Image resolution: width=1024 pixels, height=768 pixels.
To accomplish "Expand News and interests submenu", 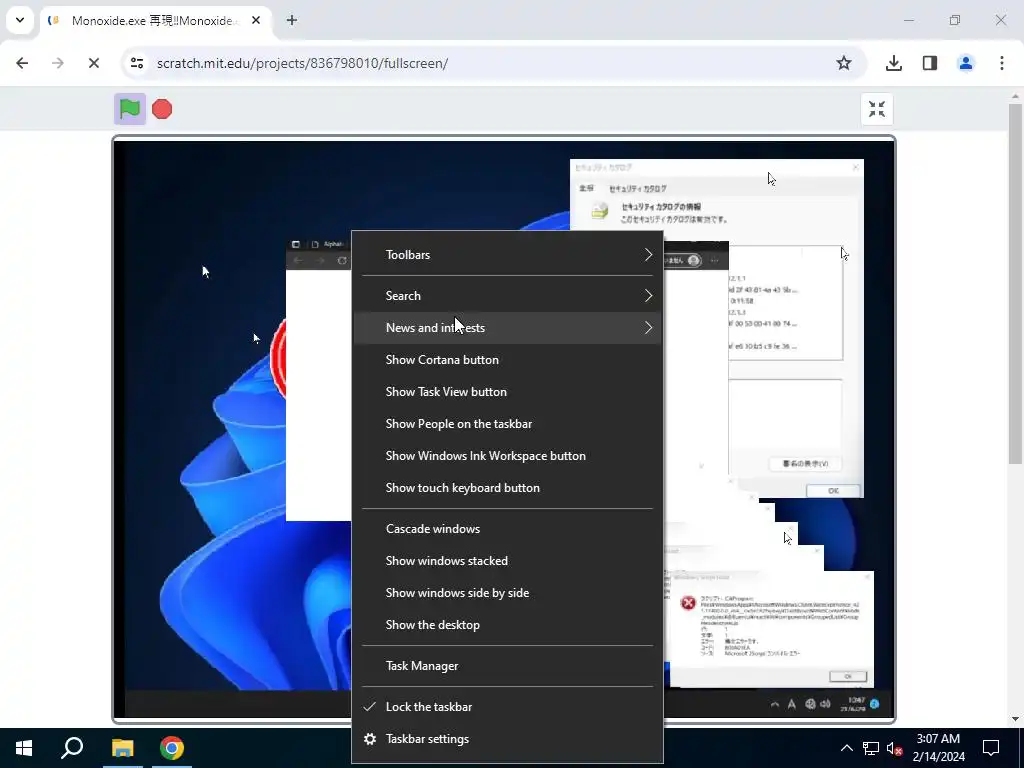I will 507,328.
